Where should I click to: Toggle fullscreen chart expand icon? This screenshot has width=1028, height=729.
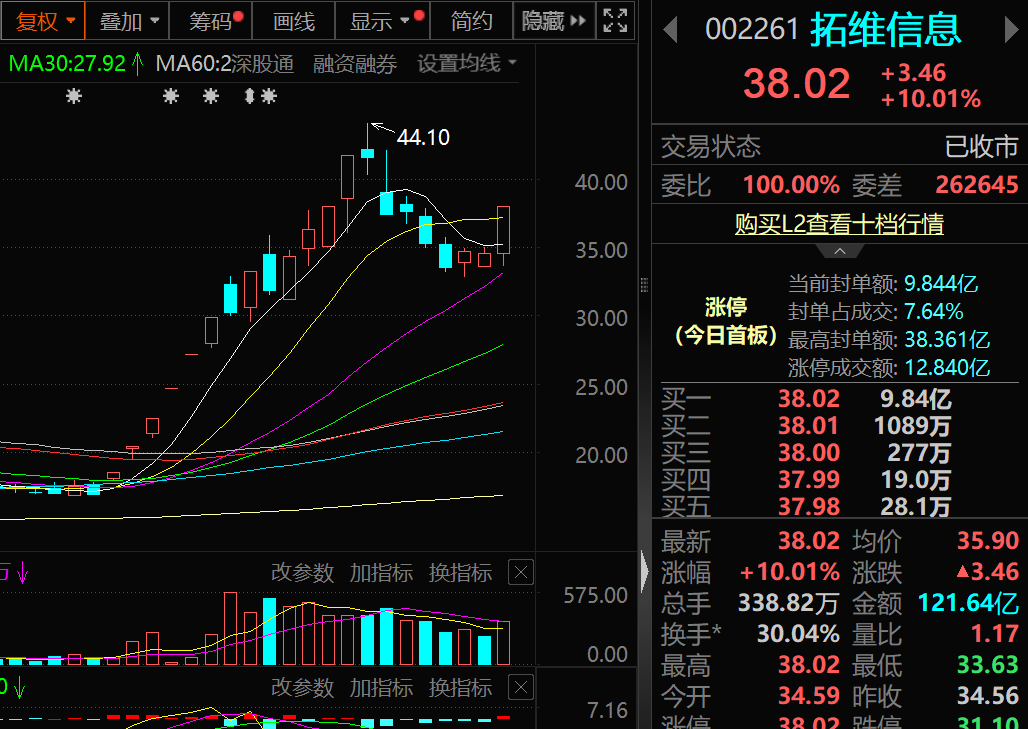[x=615, y=21]
